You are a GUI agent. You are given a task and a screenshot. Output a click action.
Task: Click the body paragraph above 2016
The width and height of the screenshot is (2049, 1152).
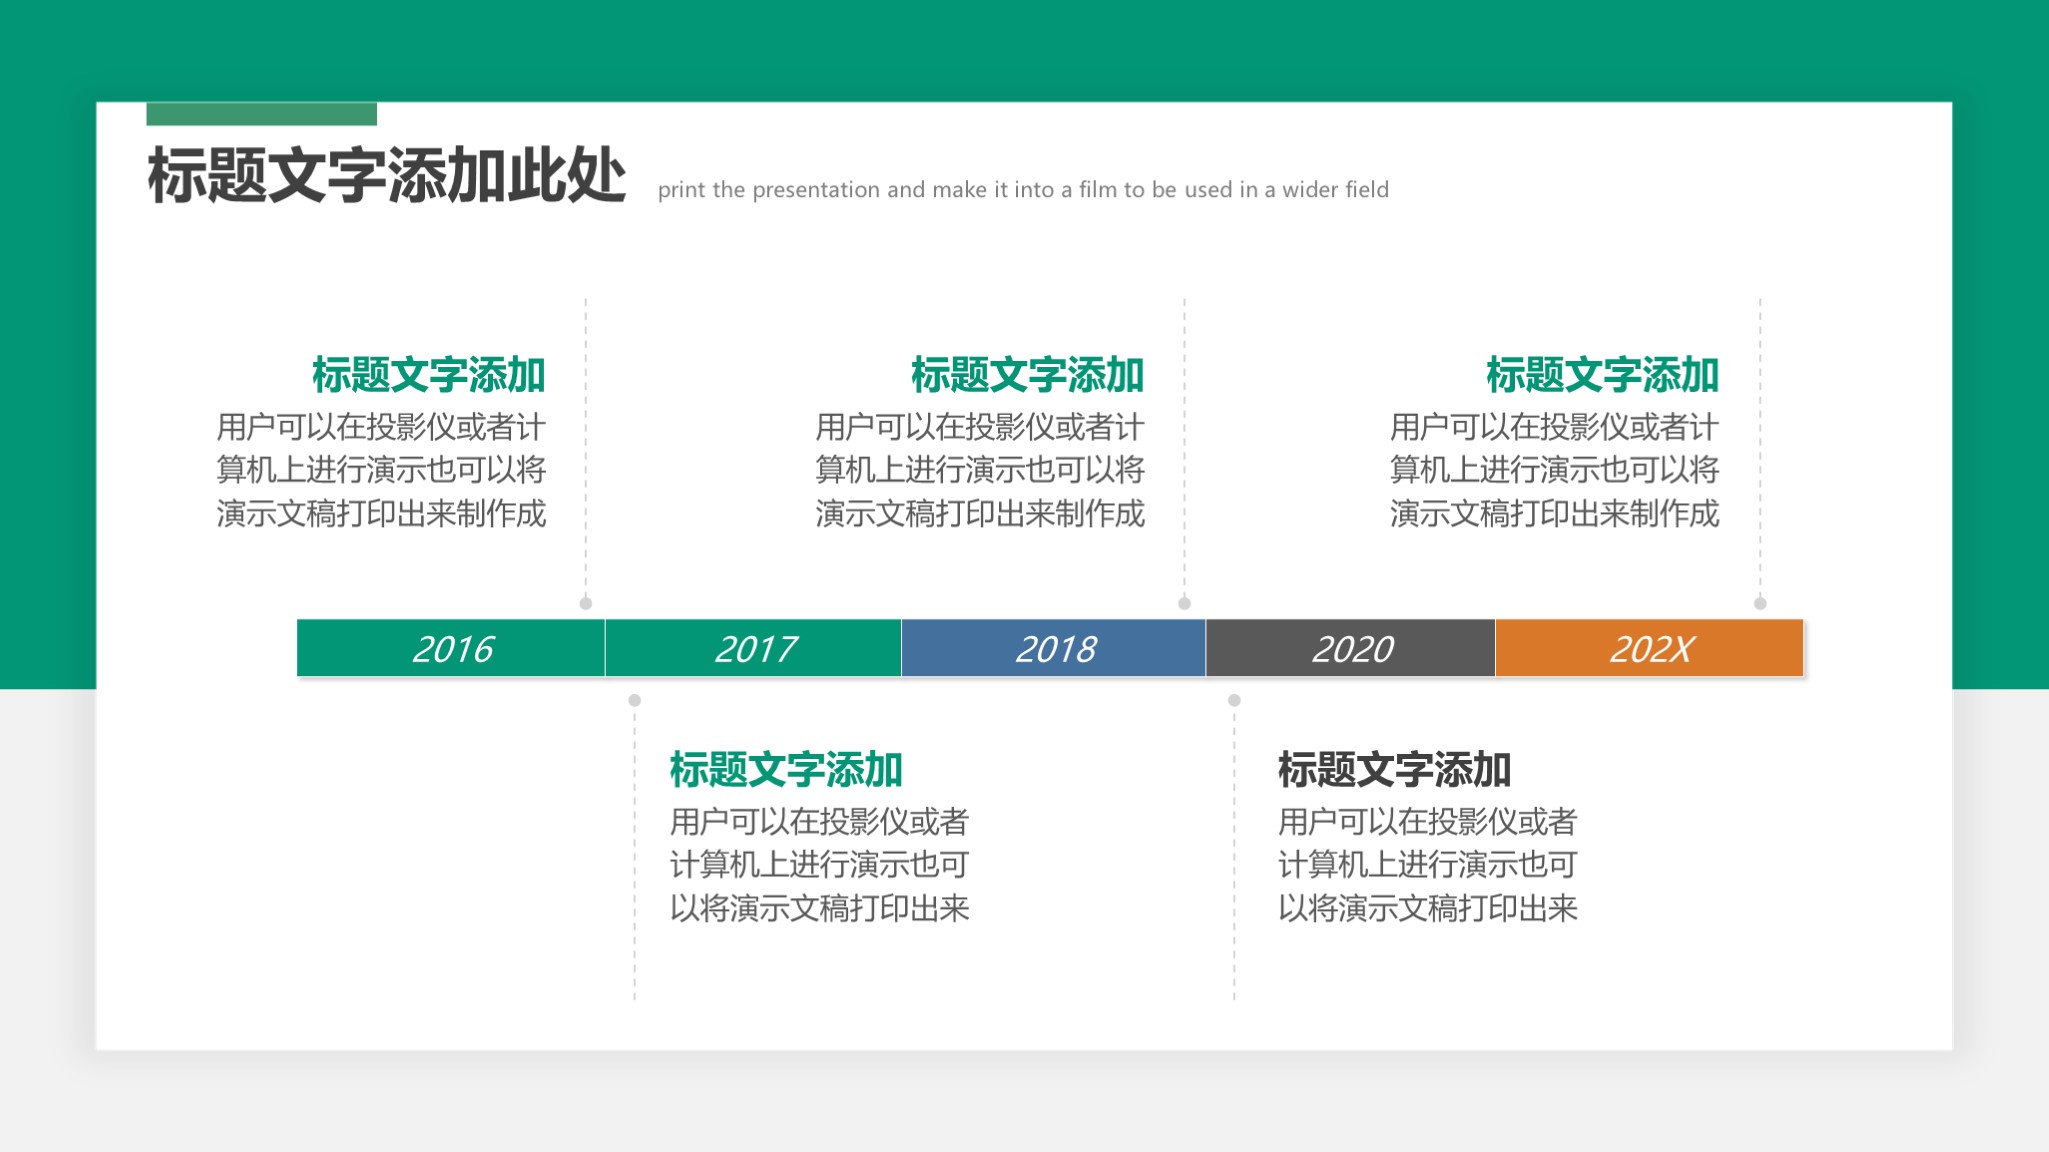coord(381,470)
